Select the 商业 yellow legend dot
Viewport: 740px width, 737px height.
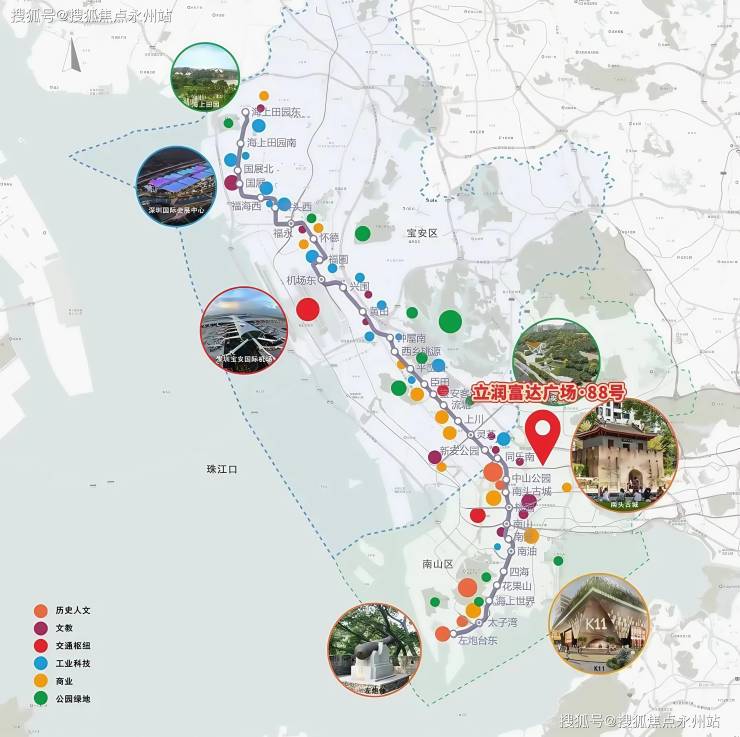click(x=41, y=681)
